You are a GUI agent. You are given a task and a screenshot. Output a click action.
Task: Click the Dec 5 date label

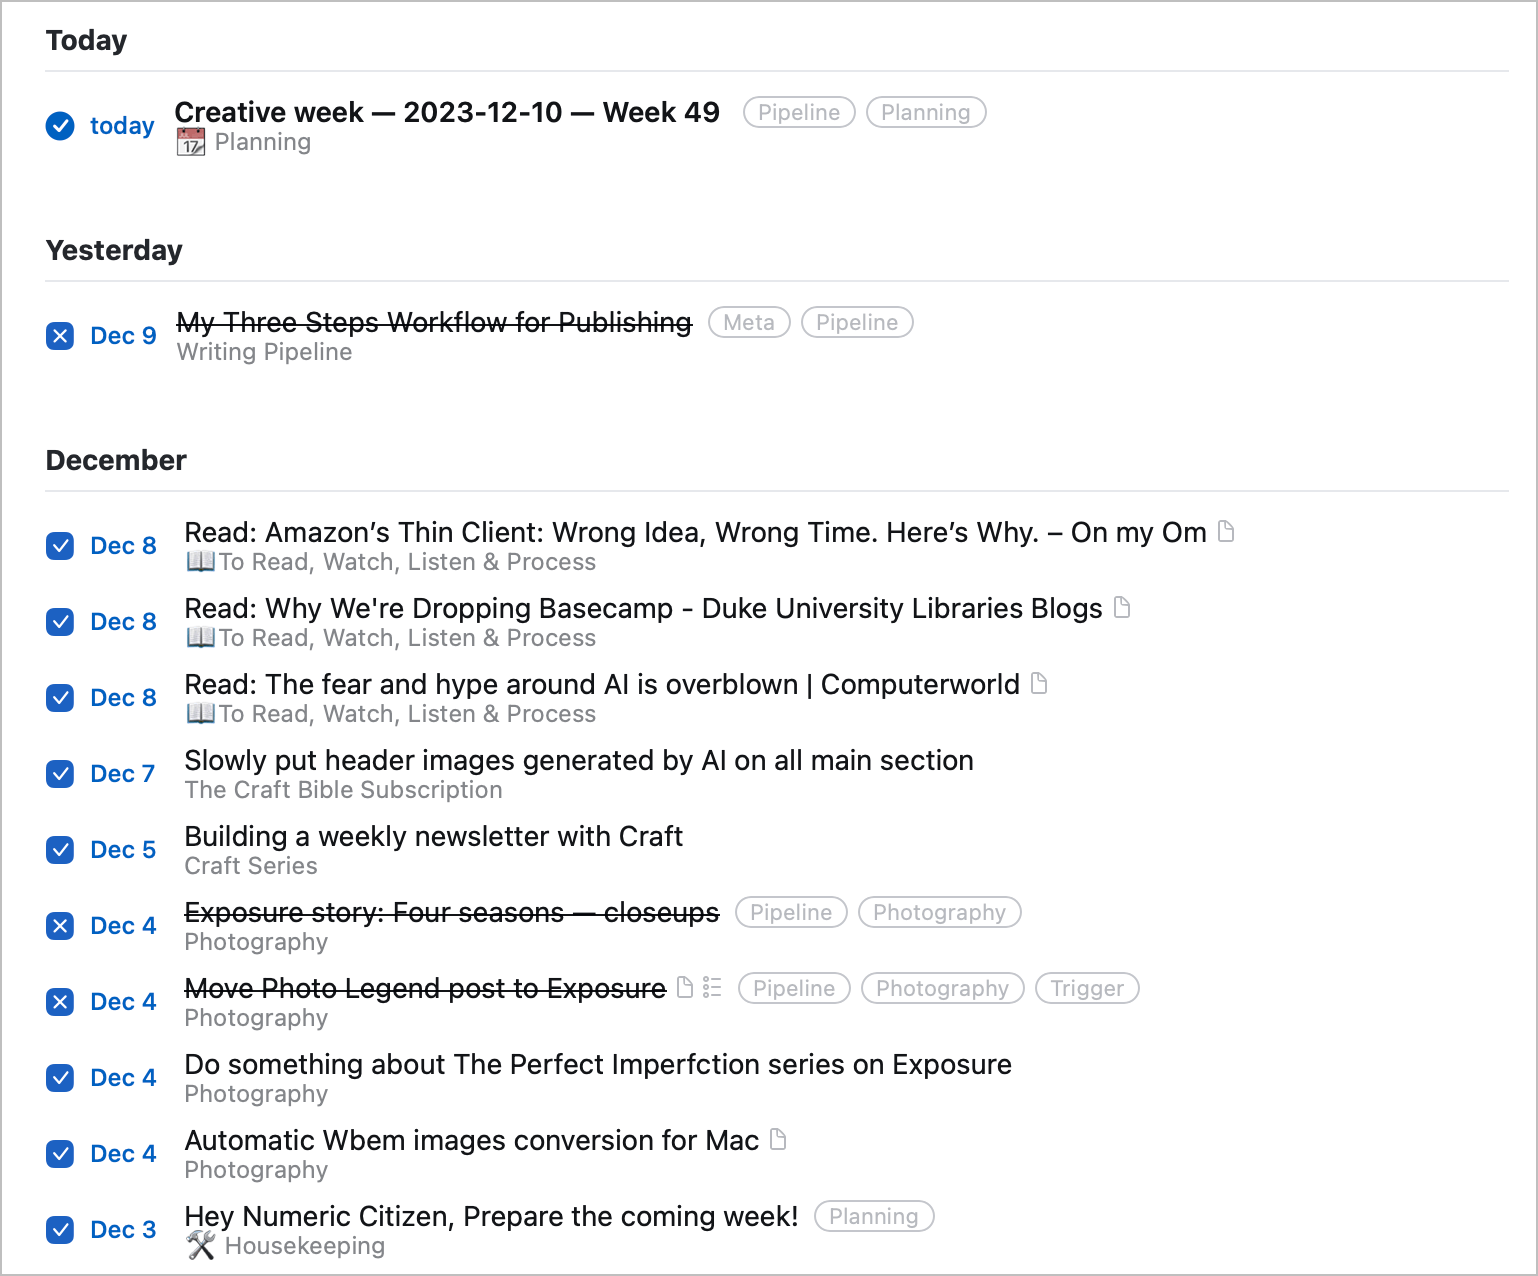123,850
